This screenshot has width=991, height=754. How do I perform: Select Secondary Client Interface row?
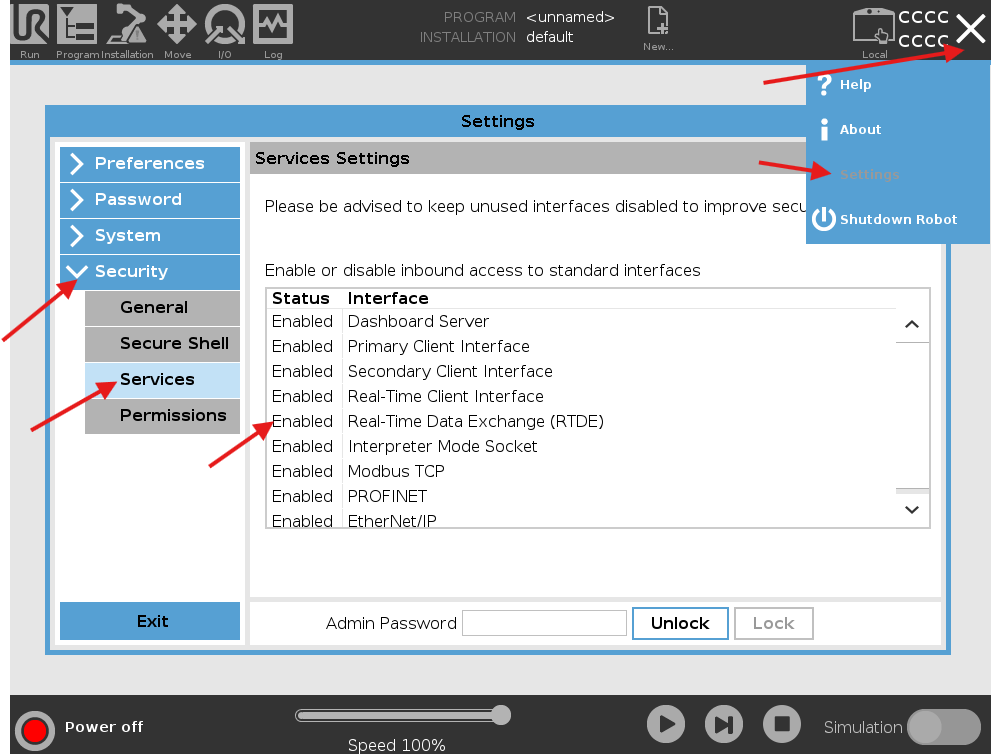[x=581, y=372]
